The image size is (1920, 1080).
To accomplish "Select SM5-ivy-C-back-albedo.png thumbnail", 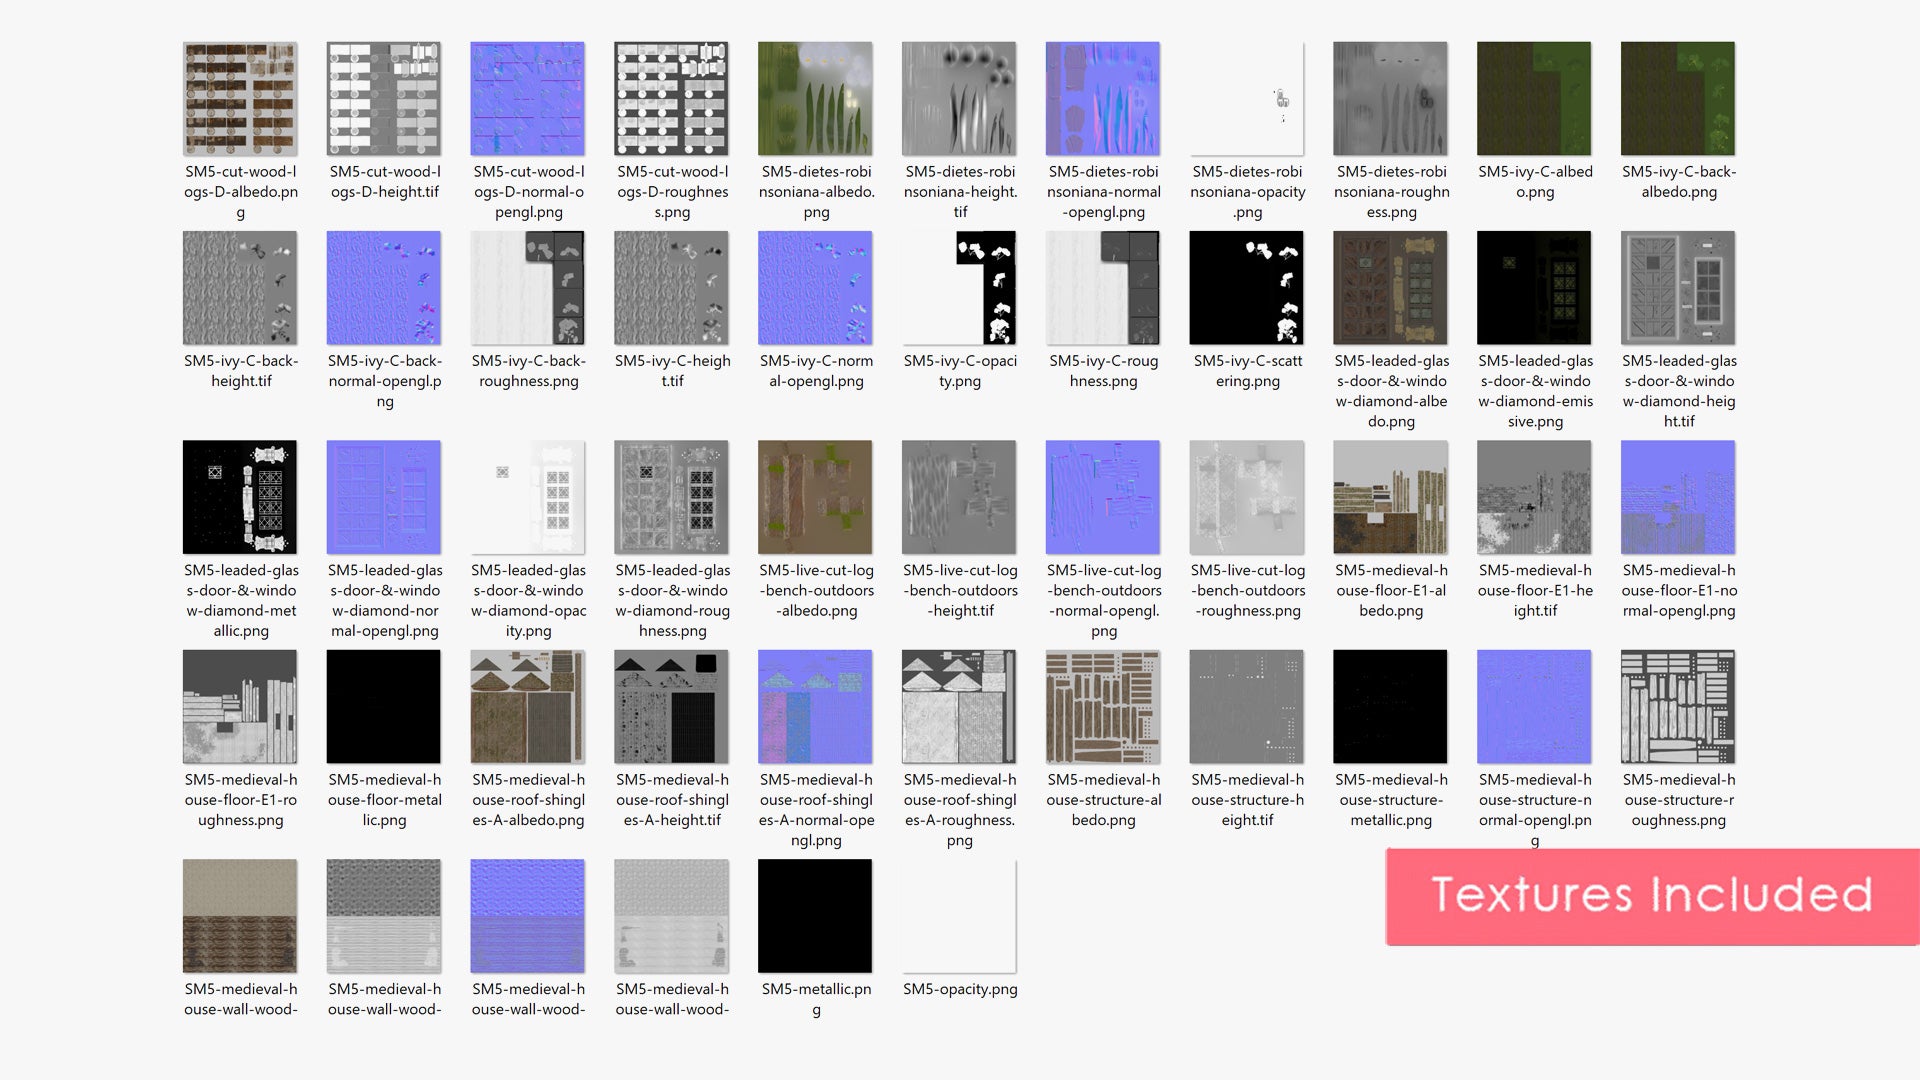I will (1678, 98).
